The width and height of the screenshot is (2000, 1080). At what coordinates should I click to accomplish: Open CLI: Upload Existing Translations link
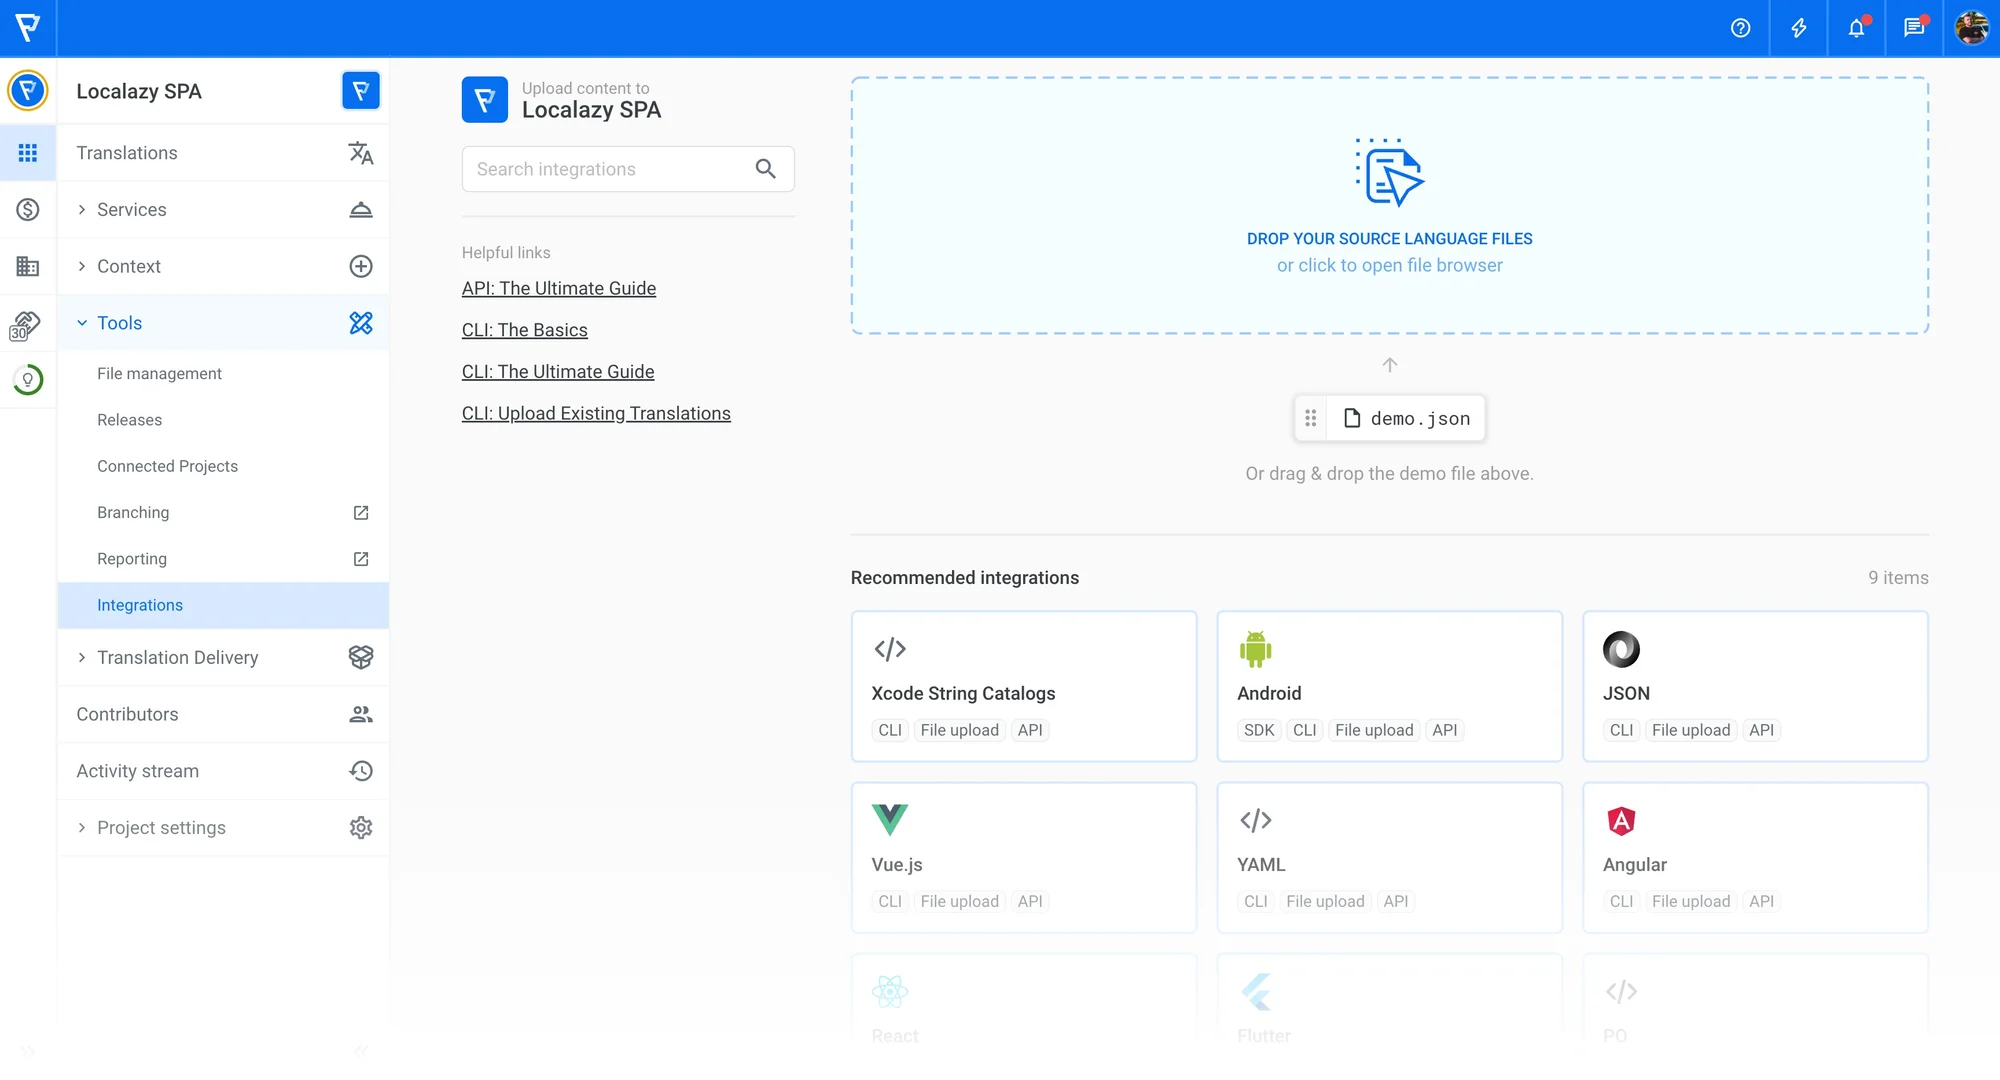(596, 413)
